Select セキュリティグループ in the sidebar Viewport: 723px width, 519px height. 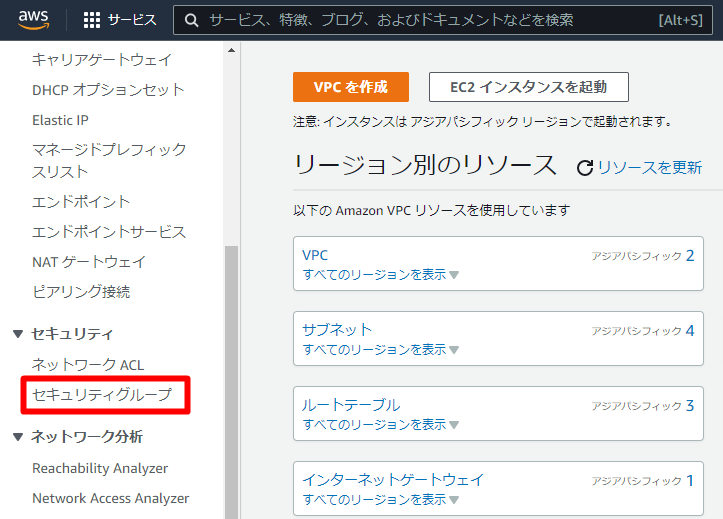tap(102, 395)
